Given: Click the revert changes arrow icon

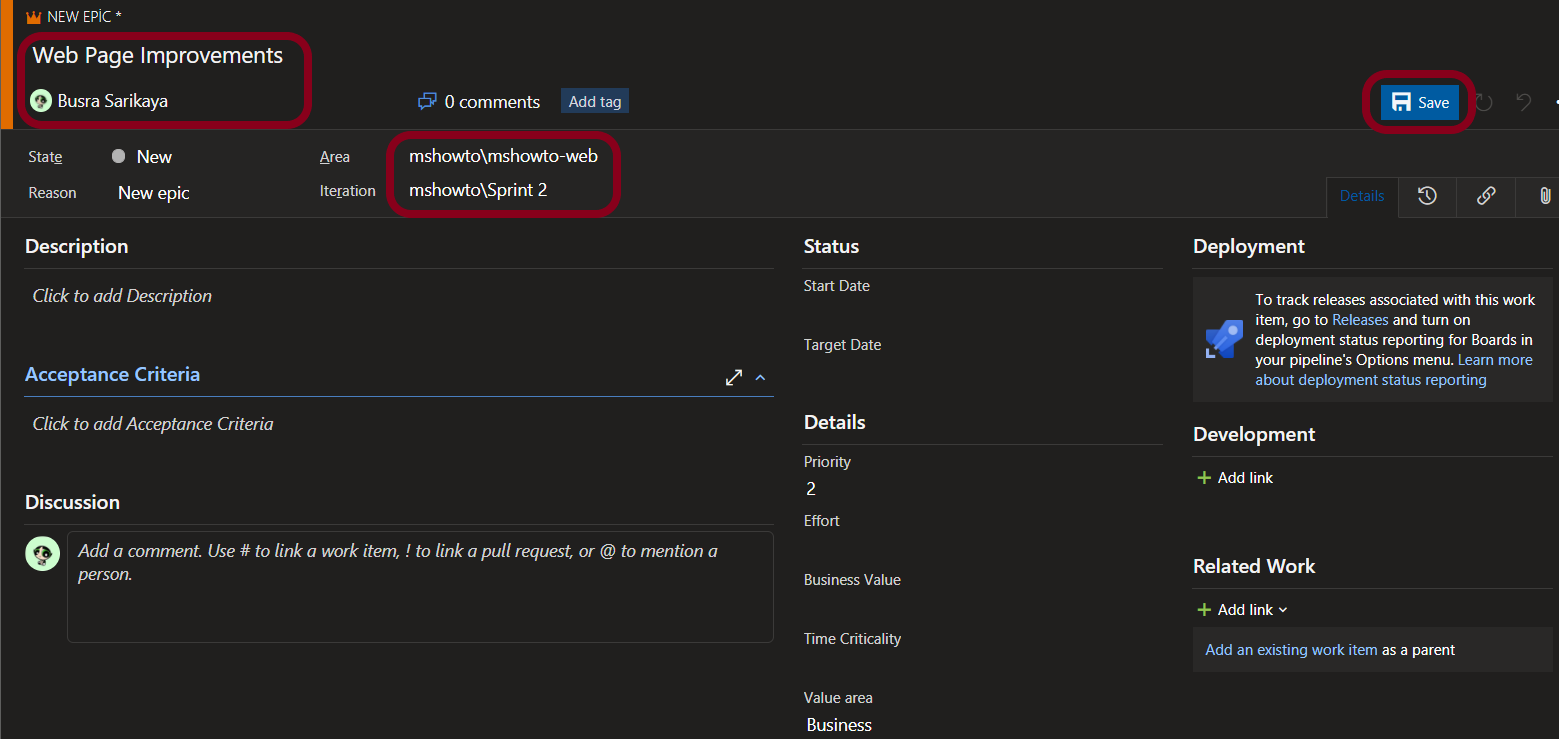Looking at the screenshot, I should click(x=1524, y=102).
